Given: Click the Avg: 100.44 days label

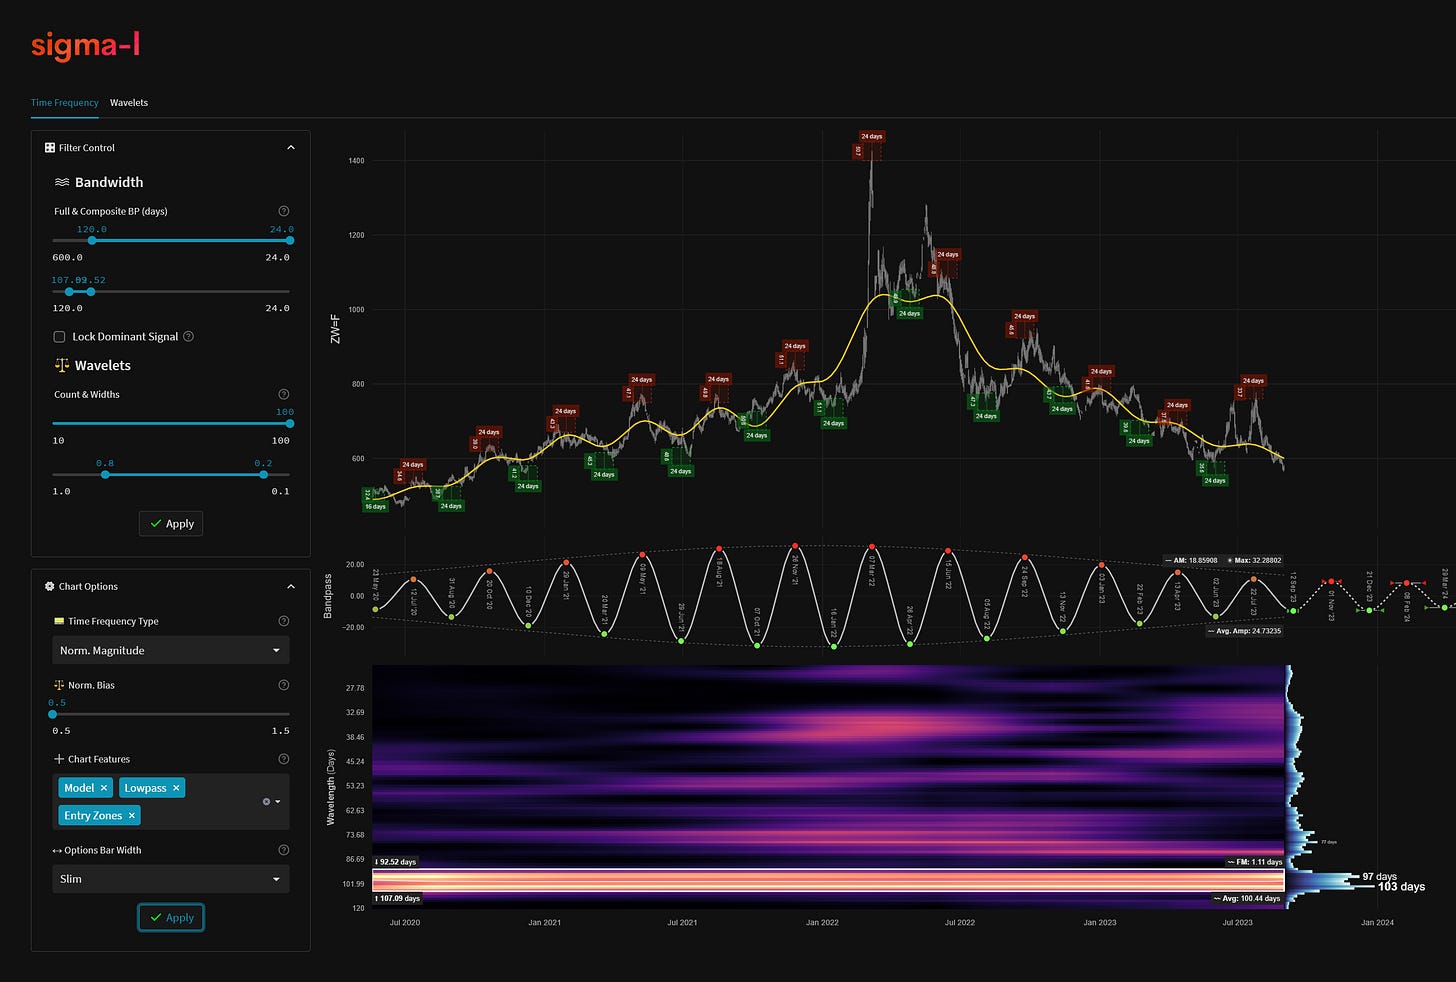Looking at the screenshot, I should 1247,899.
